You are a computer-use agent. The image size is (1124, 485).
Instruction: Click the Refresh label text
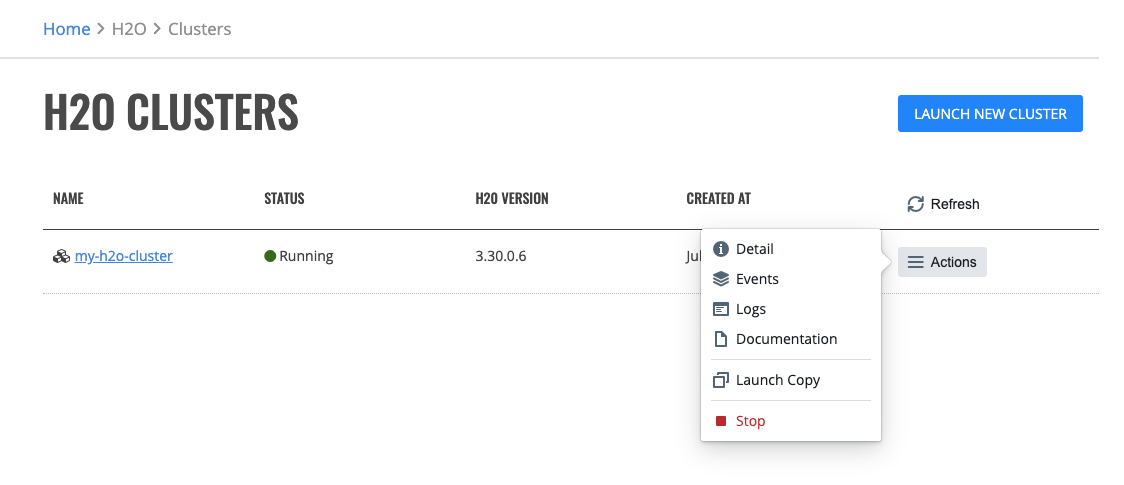(955, 204)
